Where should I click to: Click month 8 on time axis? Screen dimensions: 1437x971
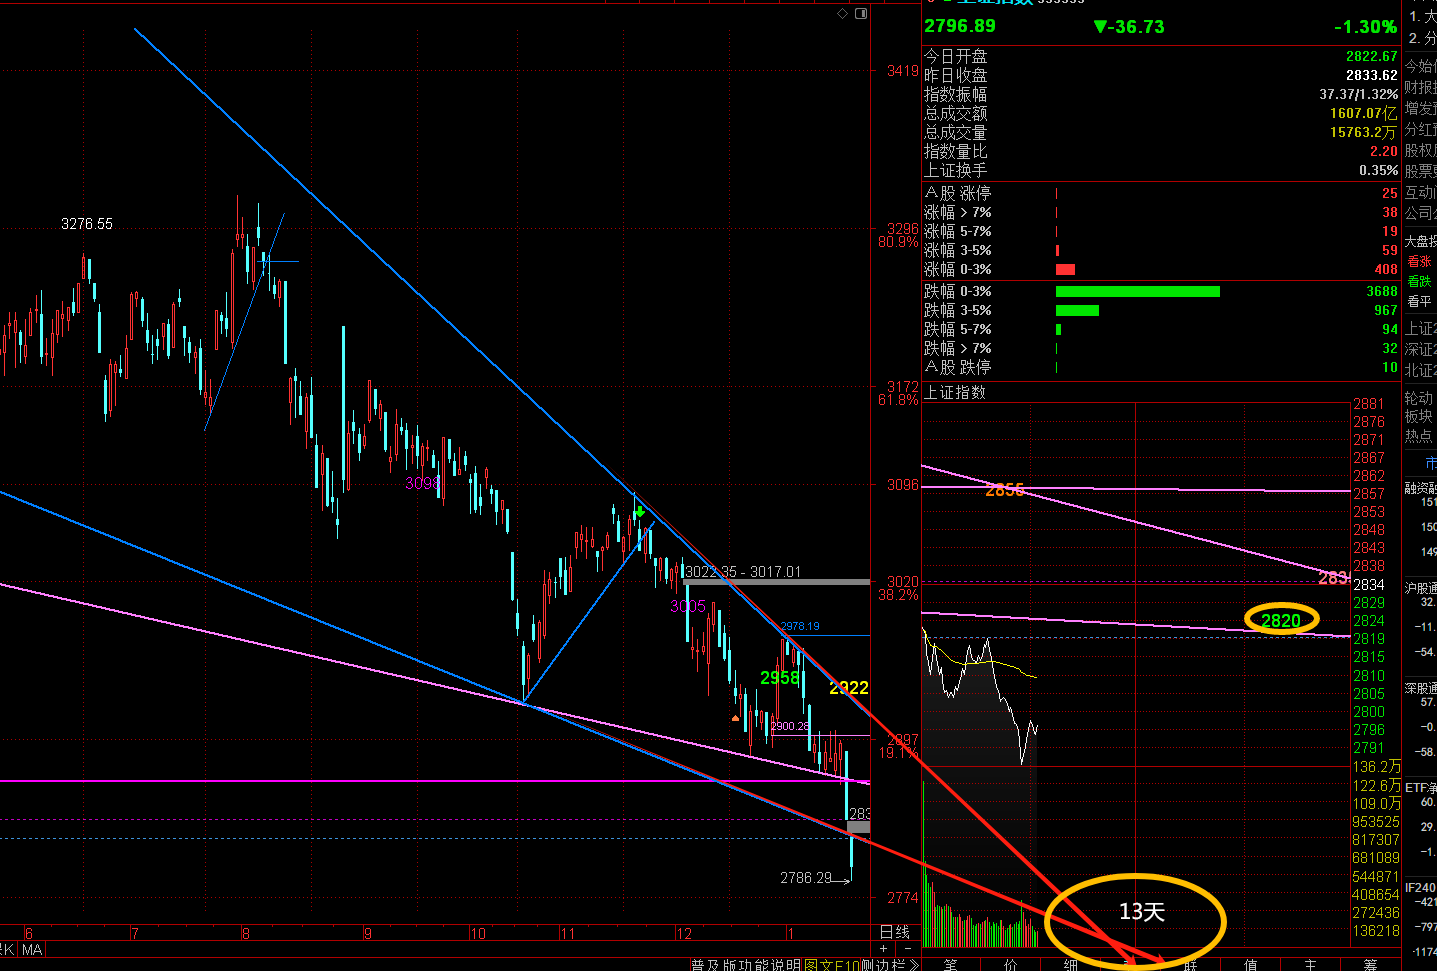coord(246,934)
